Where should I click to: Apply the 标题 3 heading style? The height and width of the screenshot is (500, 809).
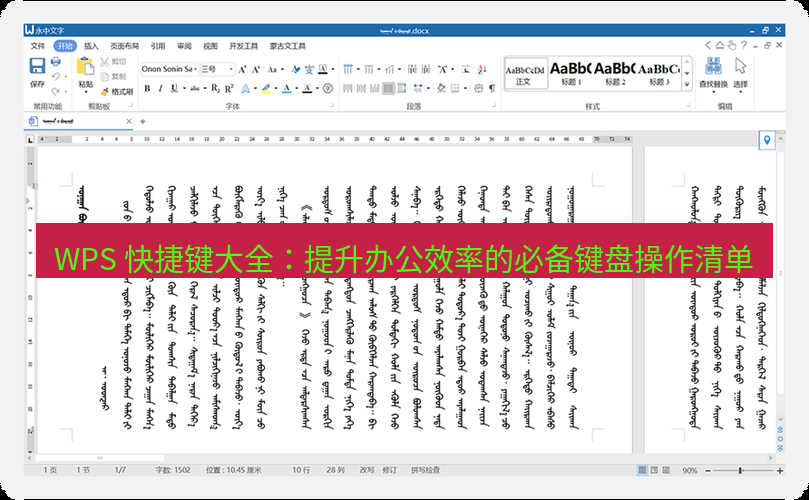[659, 73]
